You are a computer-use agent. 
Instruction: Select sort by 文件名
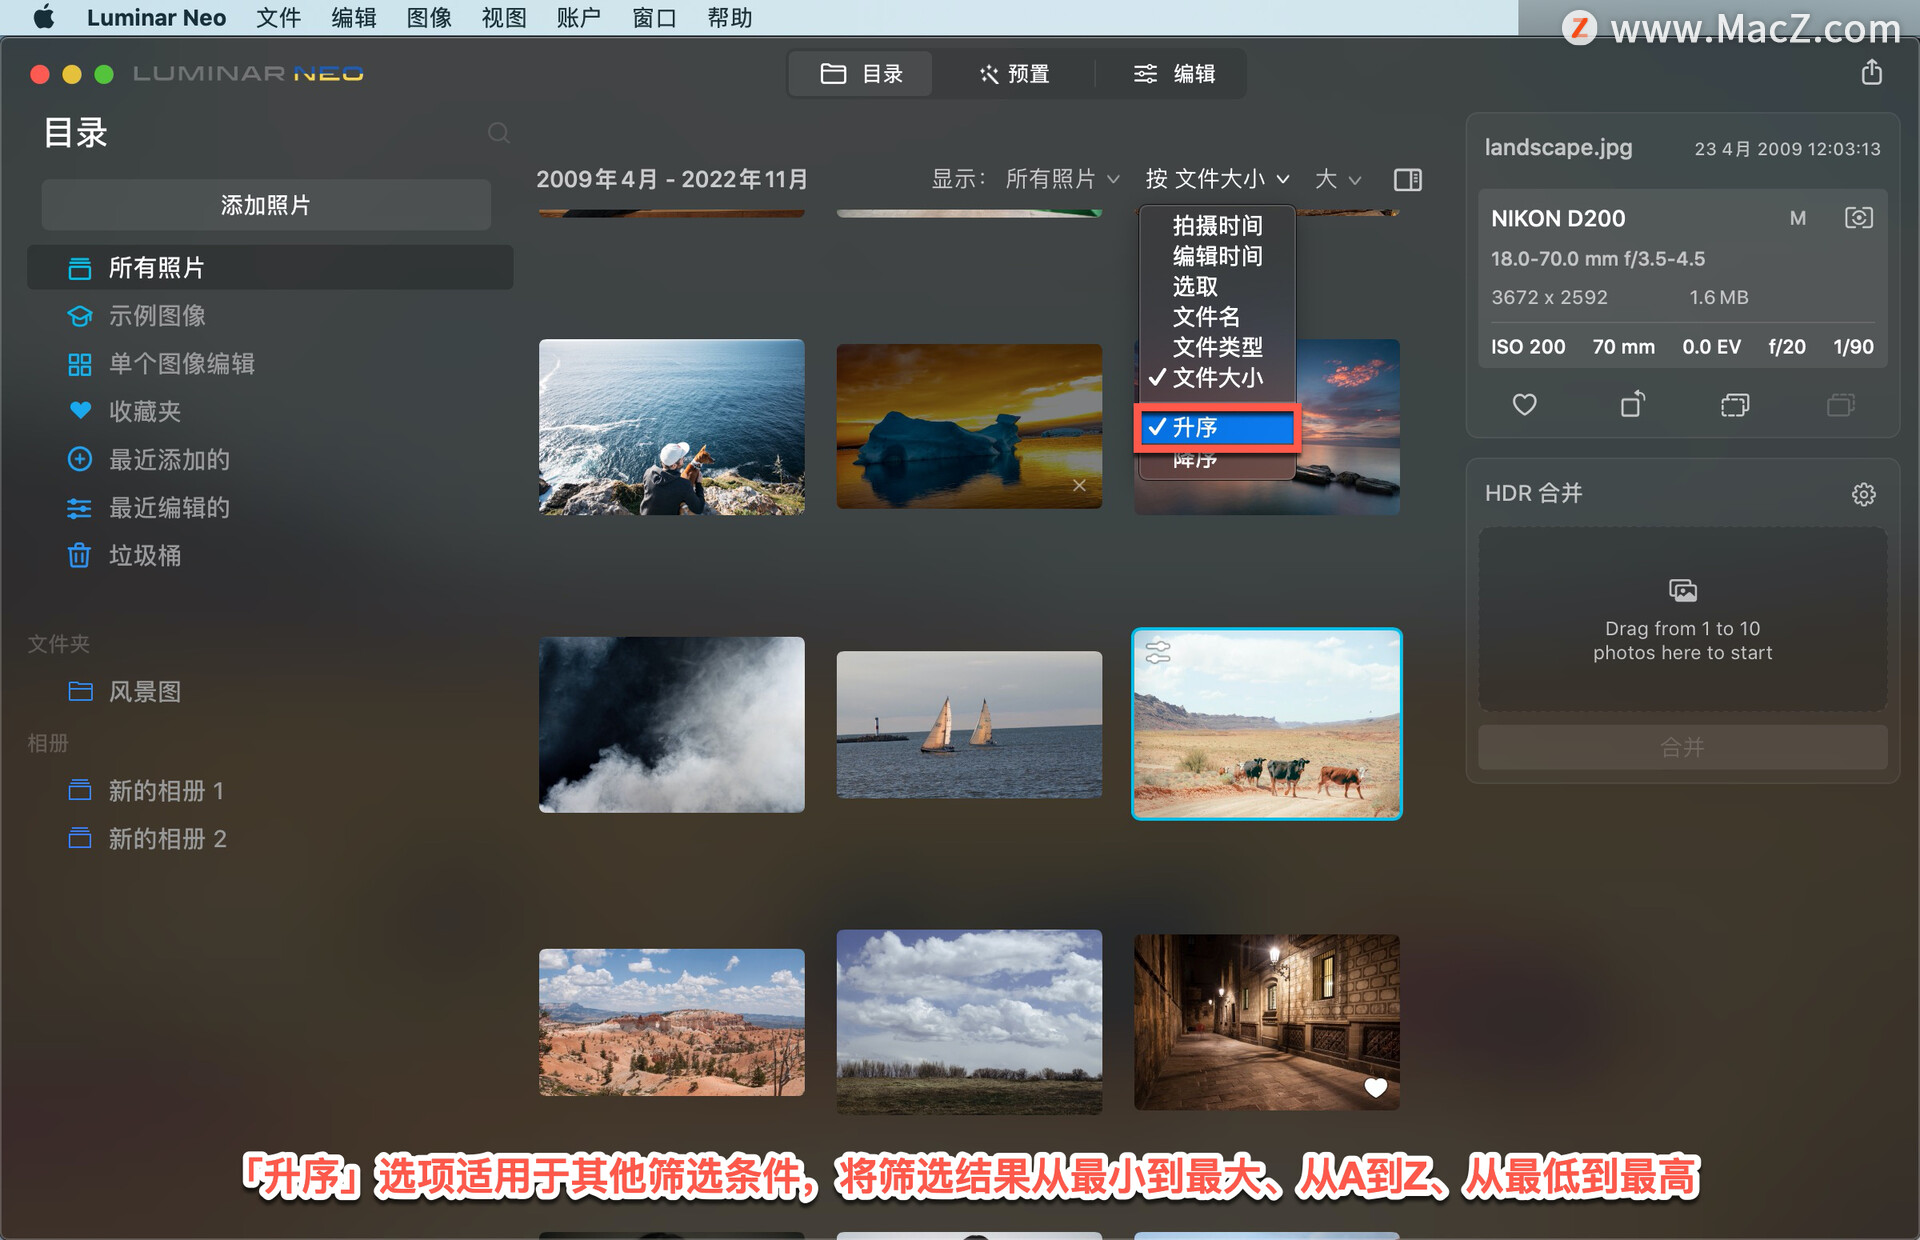1217,317
